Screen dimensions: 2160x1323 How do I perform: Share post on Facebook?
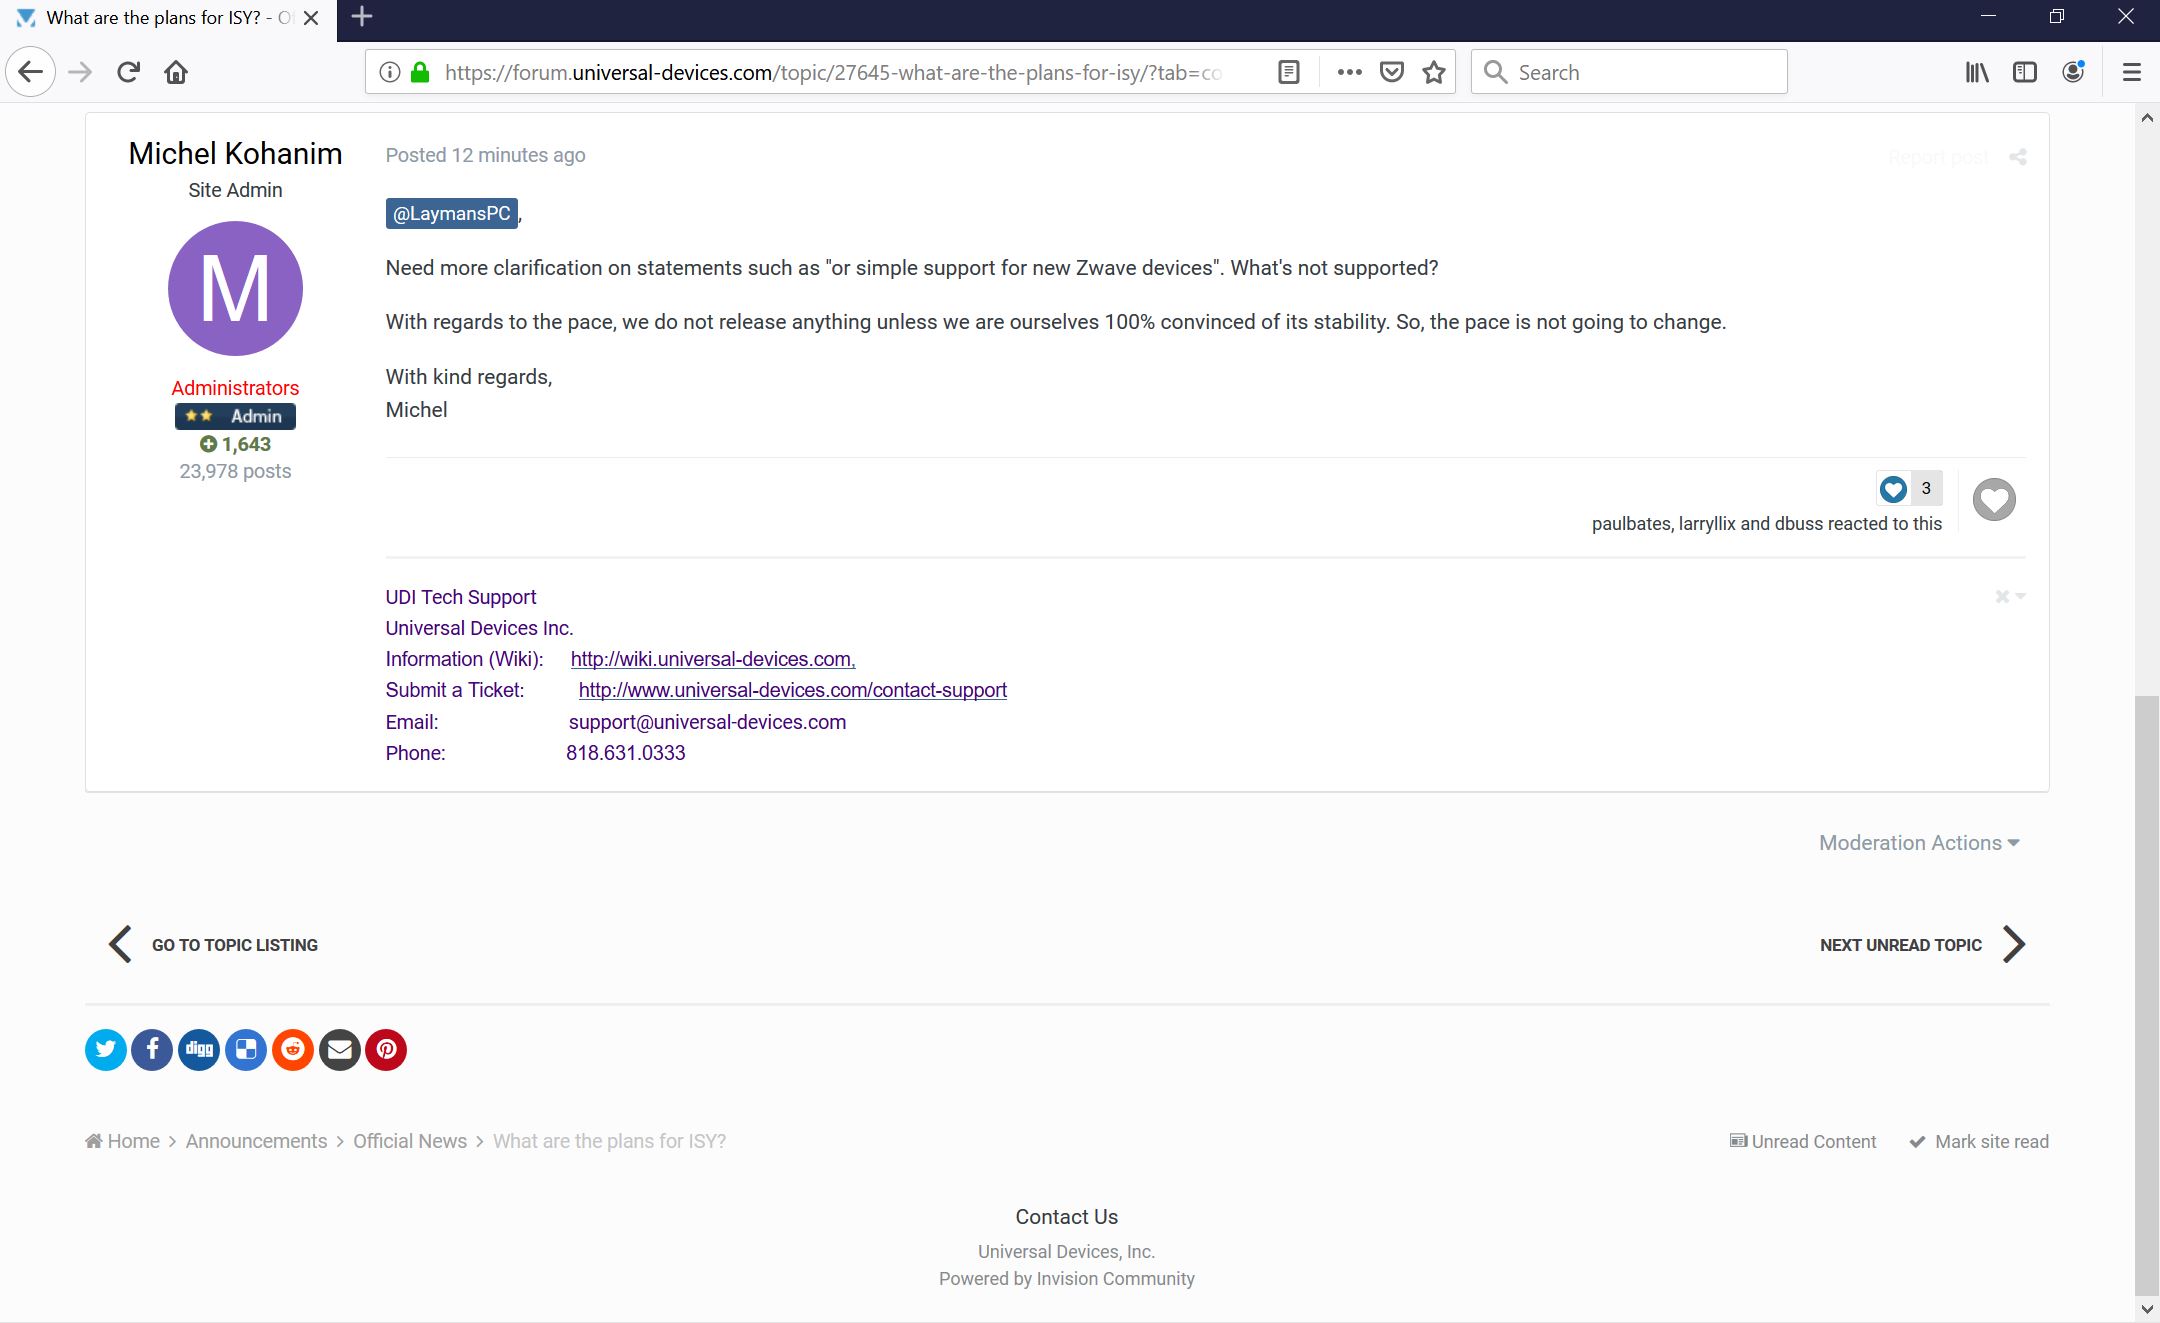coord(152,1049)
